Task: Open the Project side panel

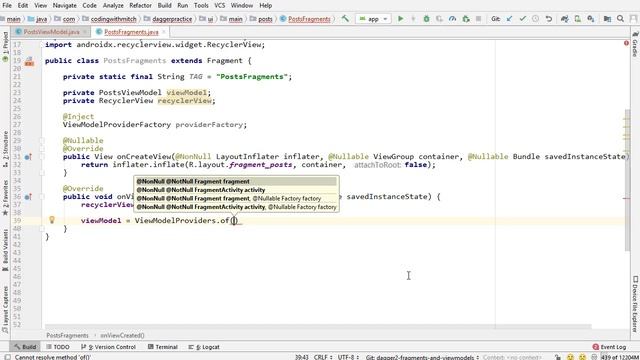Action: (5, 46)
